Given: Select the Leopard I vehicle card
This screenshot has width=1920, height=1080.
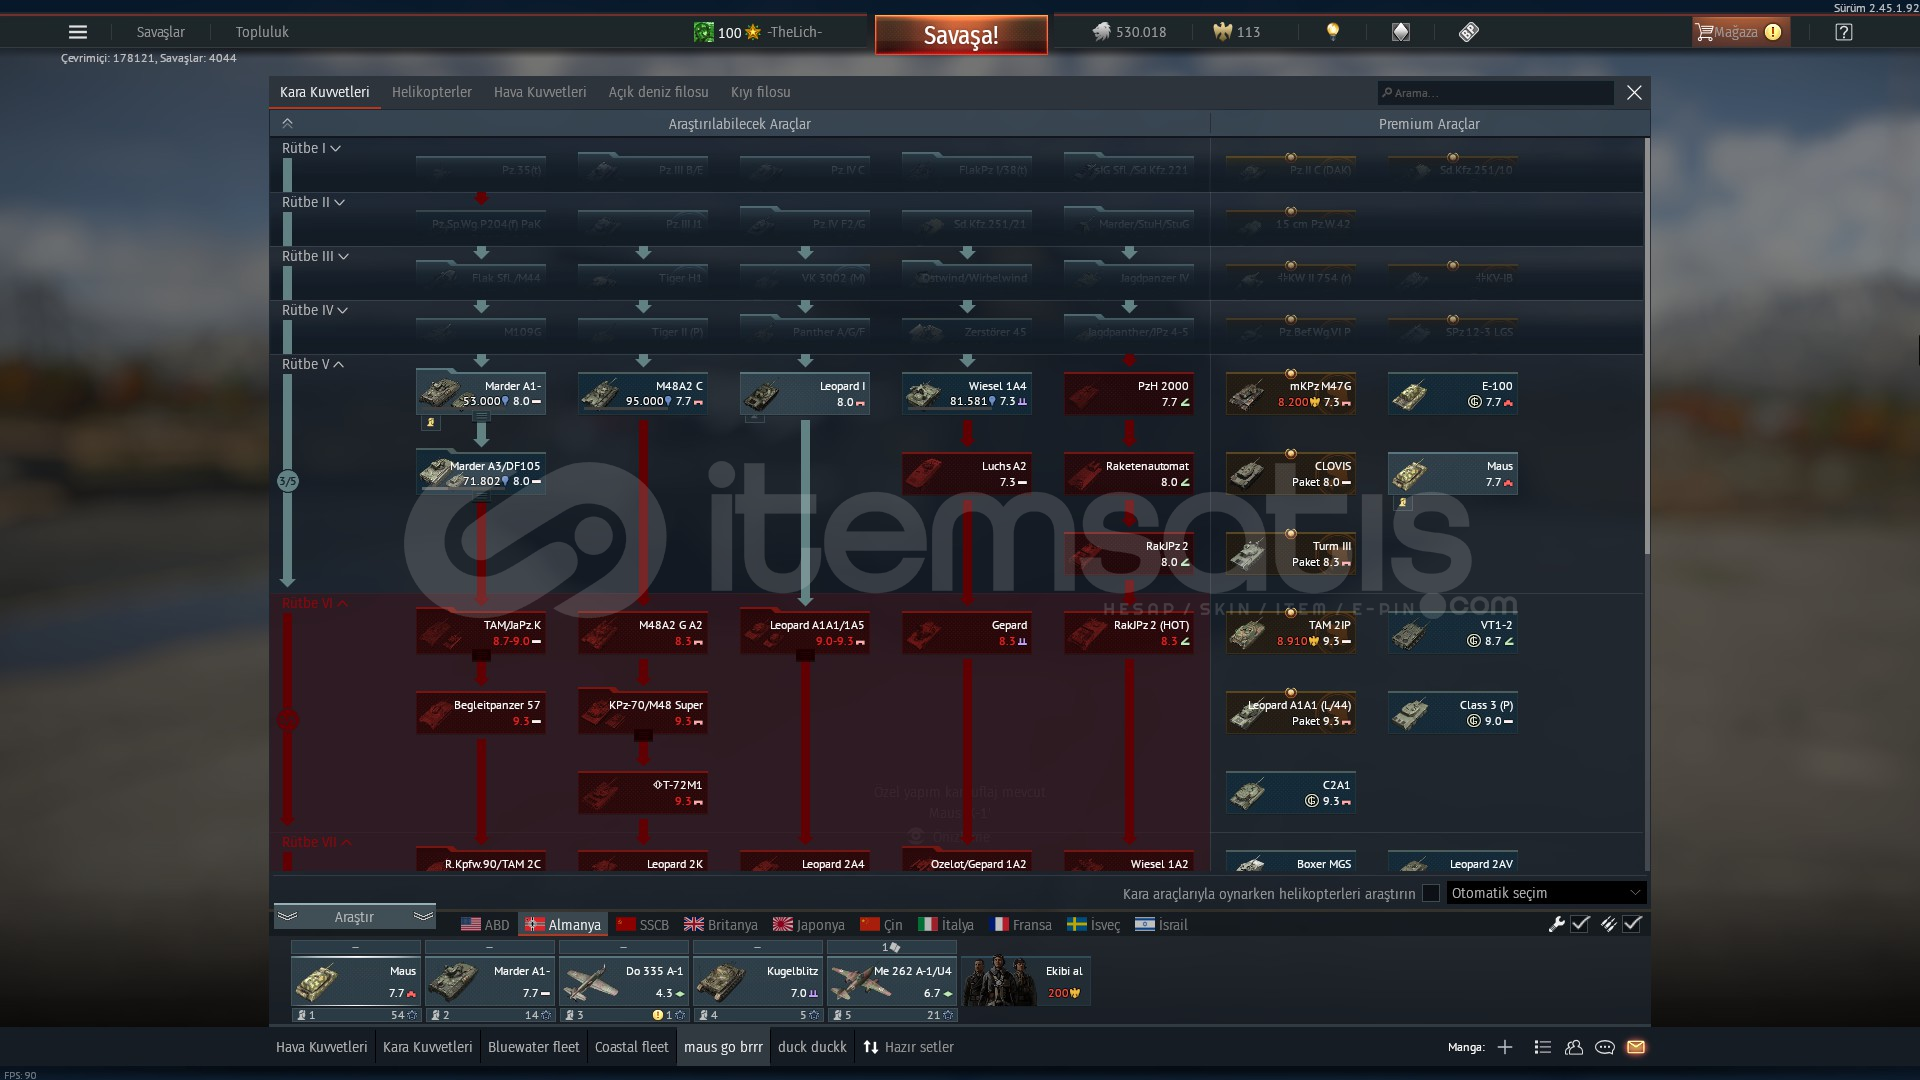Looking at the screenshot, I should 805,394.
